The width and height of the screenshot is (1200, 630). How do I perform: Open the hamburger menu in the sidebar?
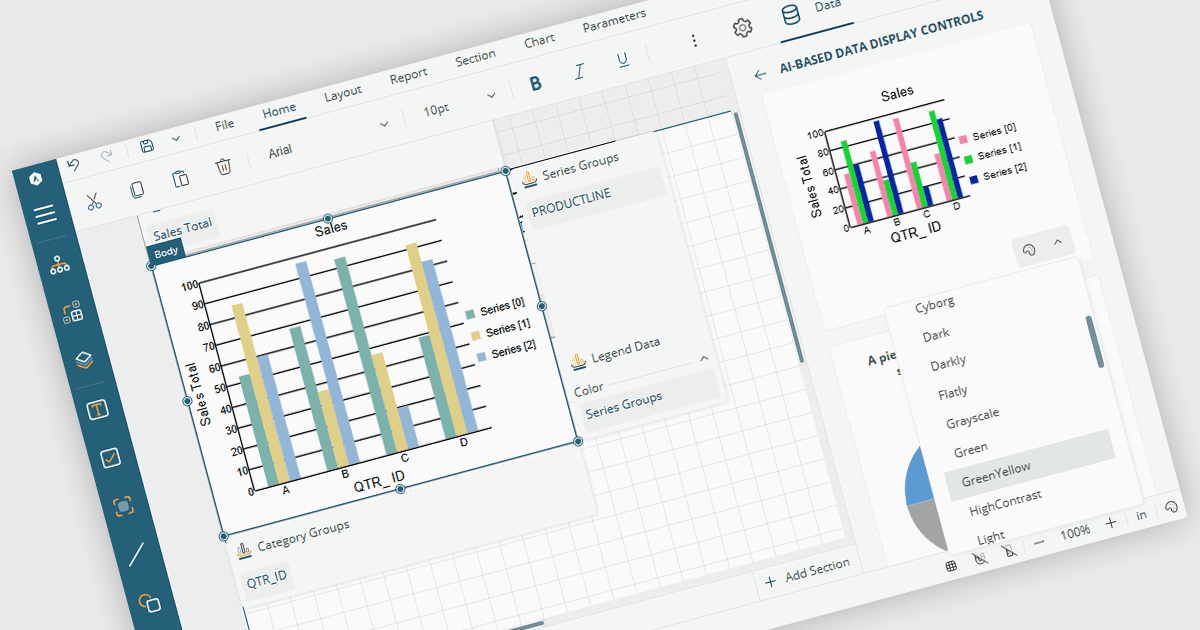click(45, 215)
